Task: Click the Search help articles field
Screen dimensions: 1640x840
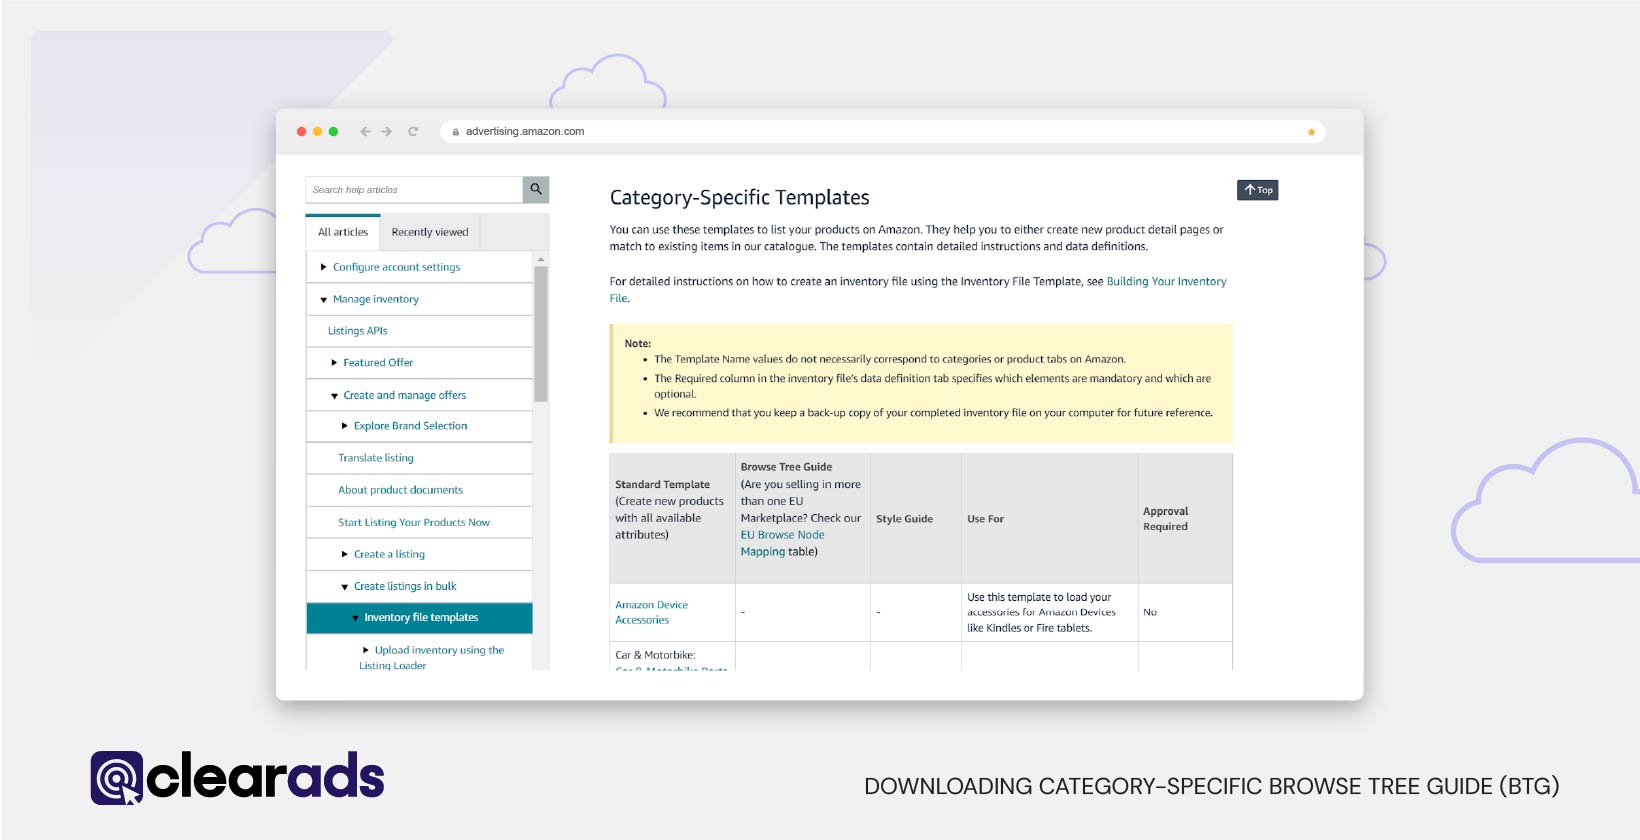Action: [414, 189]
